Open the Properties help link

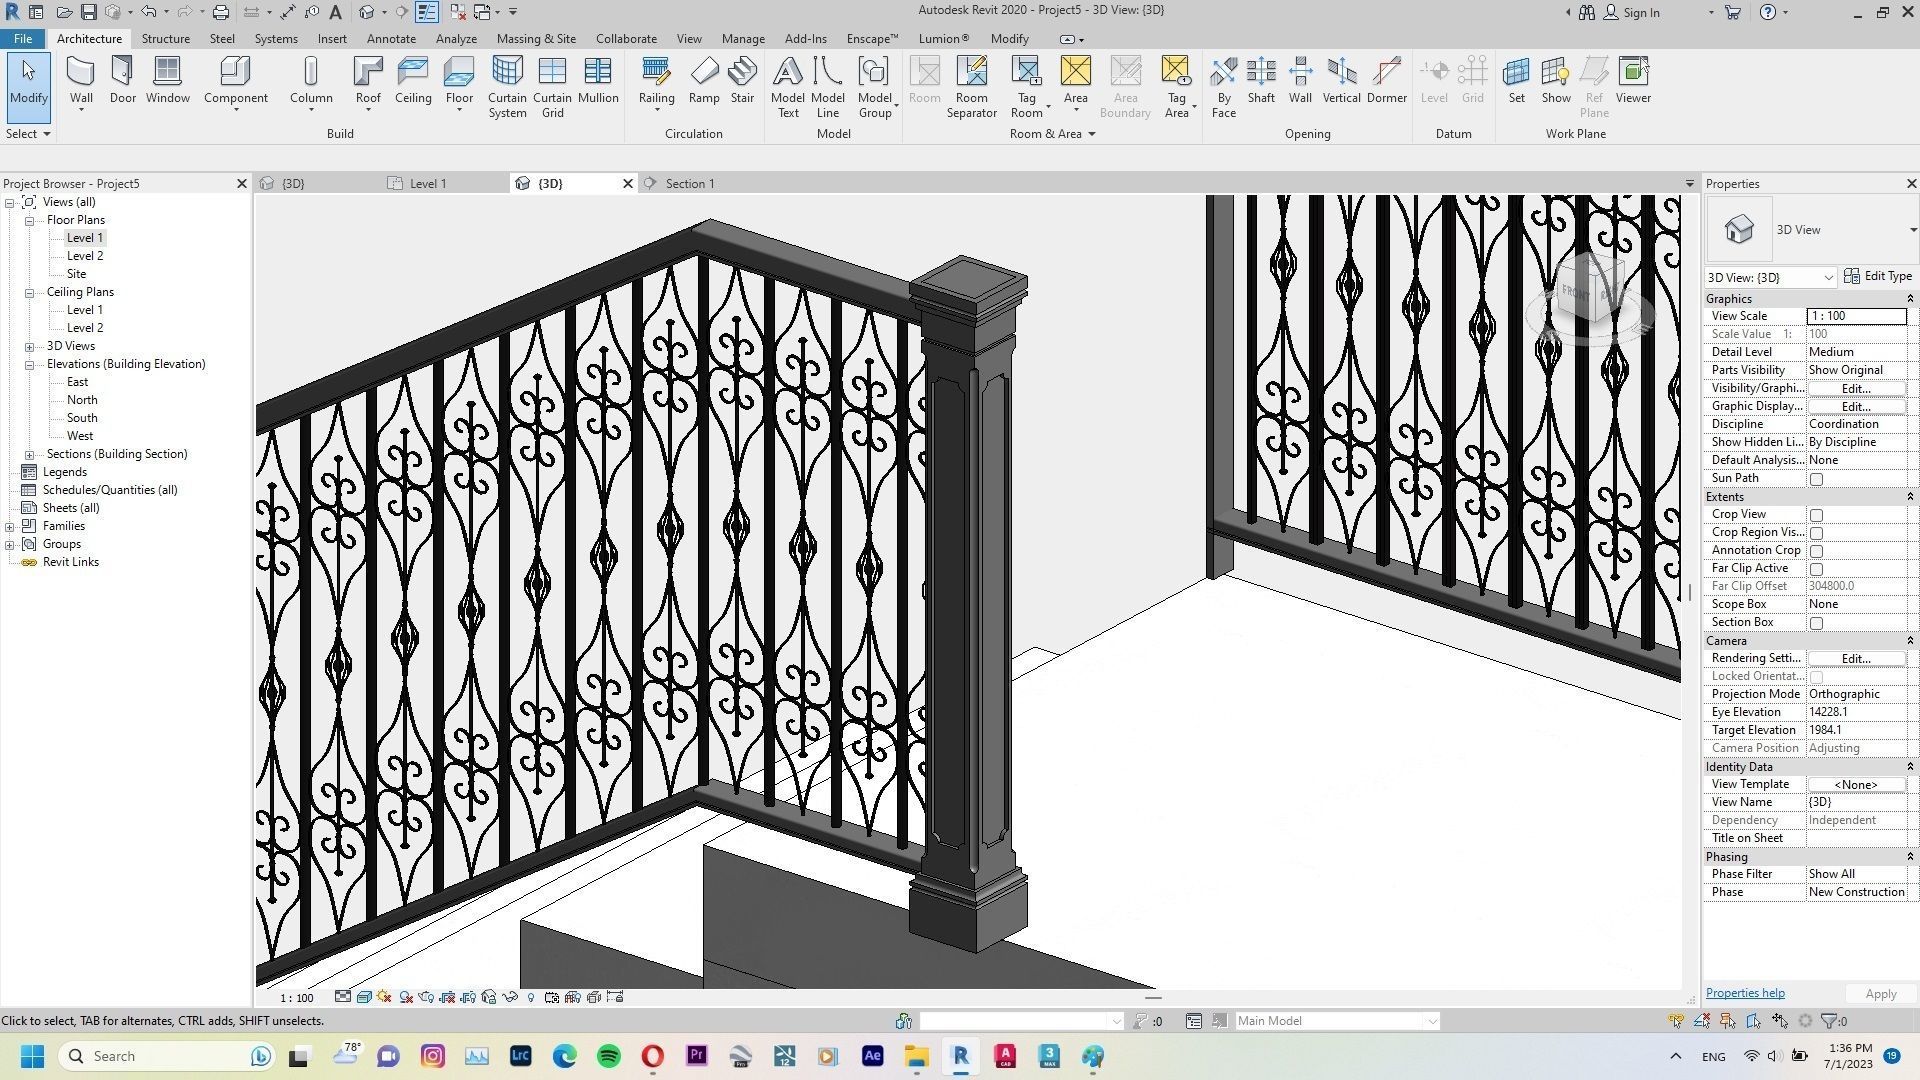tap(1744, 992)
